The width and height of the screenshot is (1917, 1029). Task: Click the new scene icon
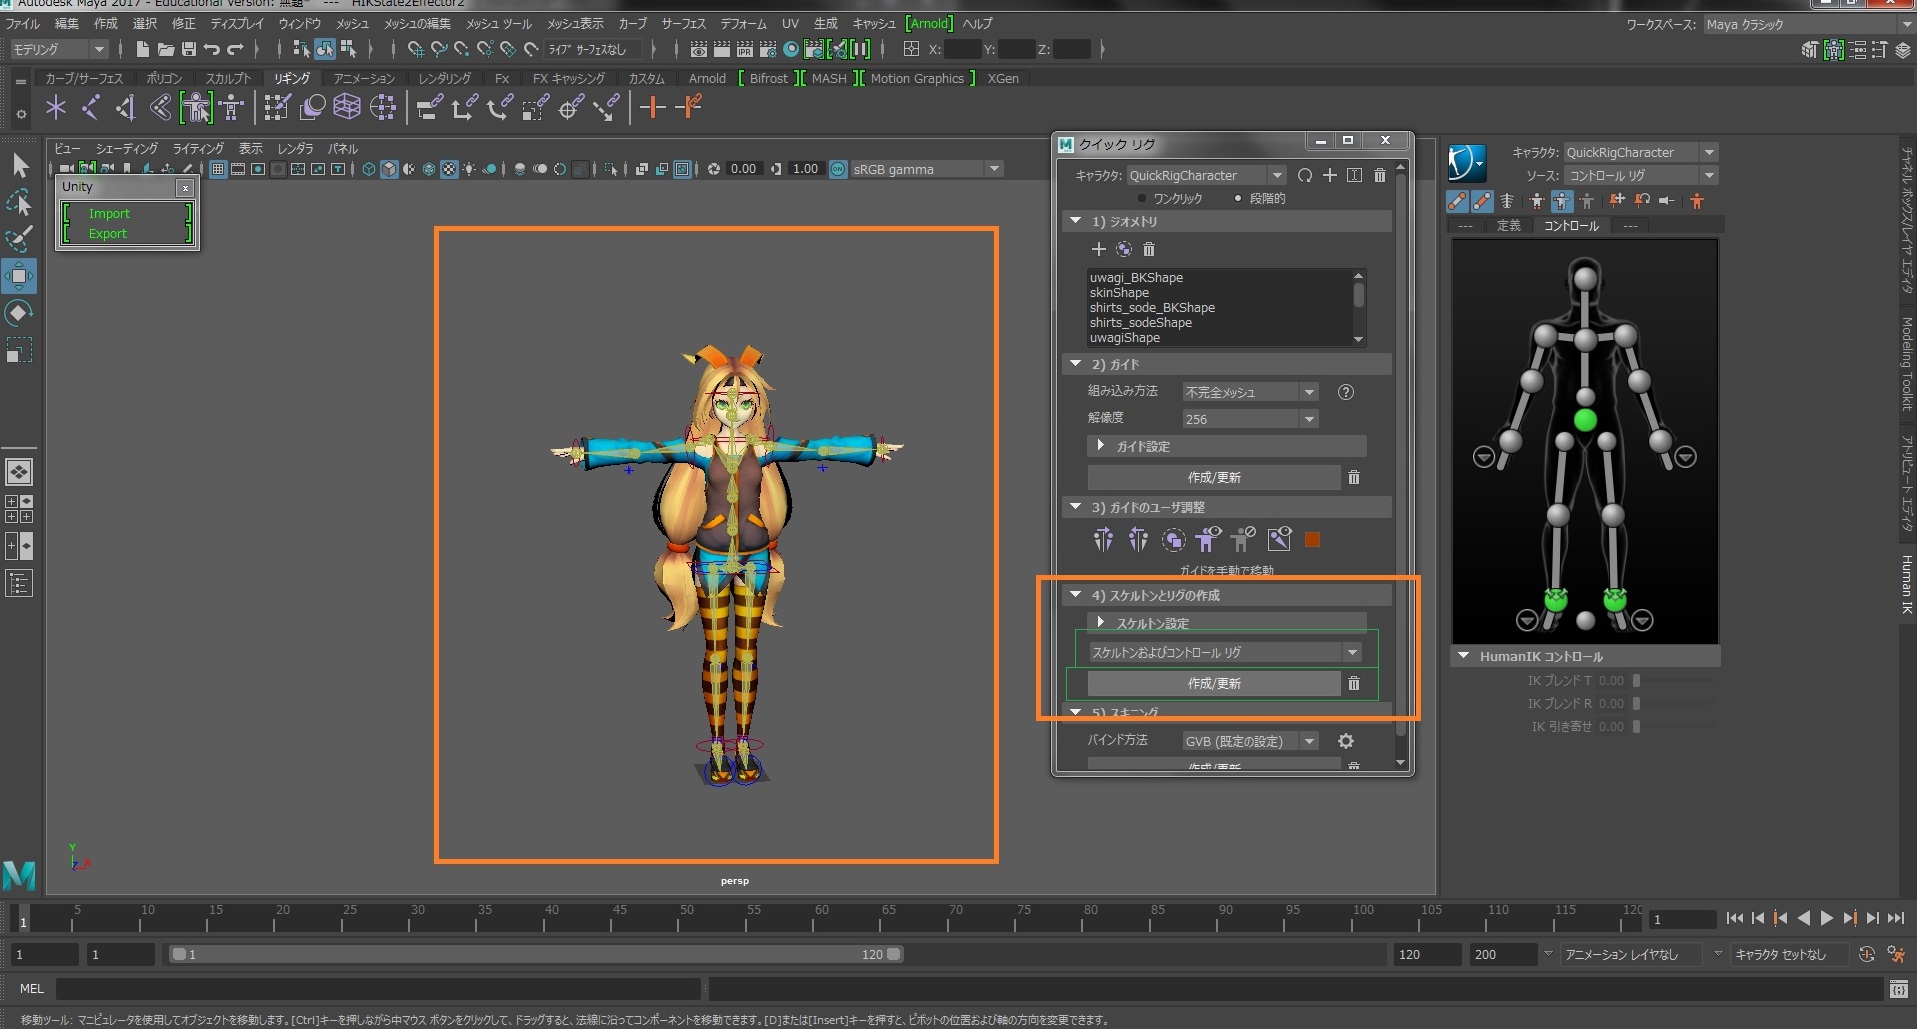(x=142, y=49)
